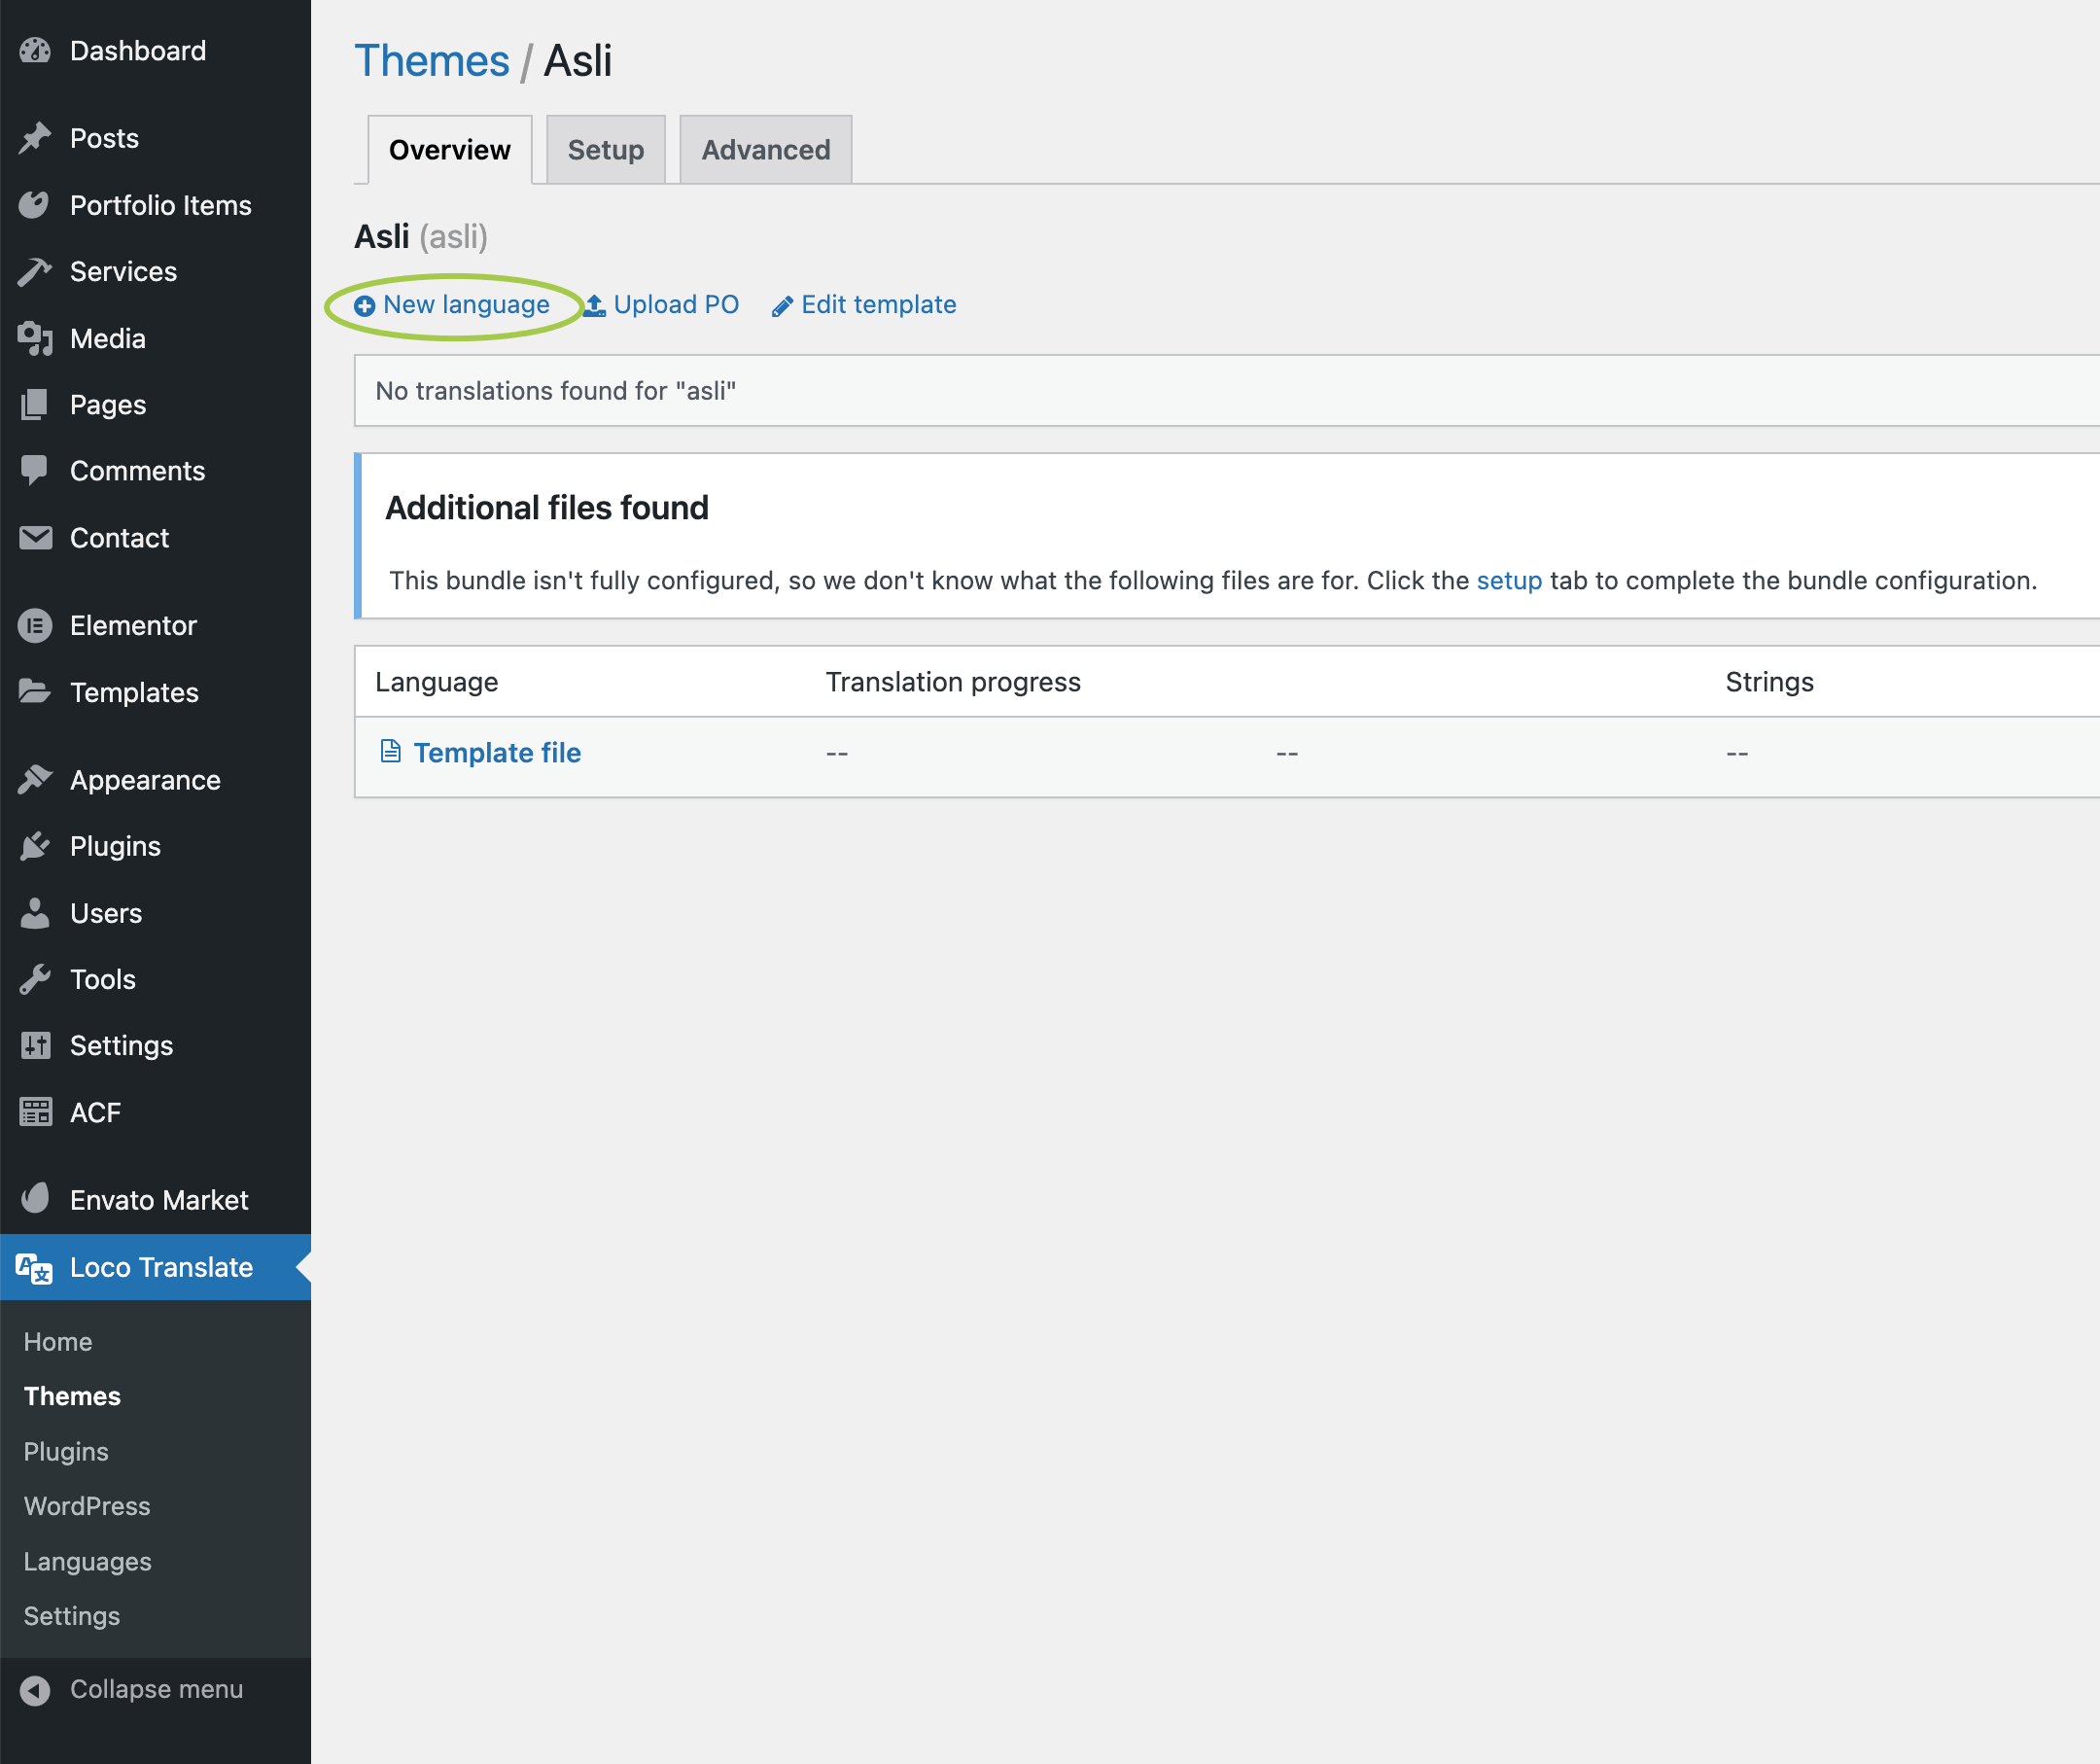The image size is (2100, 1764).
Task: Click the Plugins plug icon
Action: [35, 847]
